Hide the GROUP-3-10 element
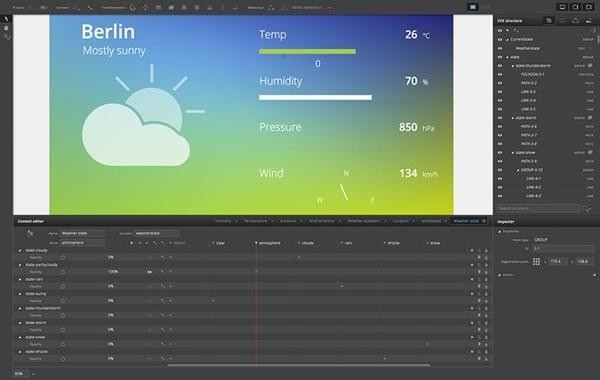The height and width of the screenshot is (380, 600). pyautogui.click(x=500, y=170)
